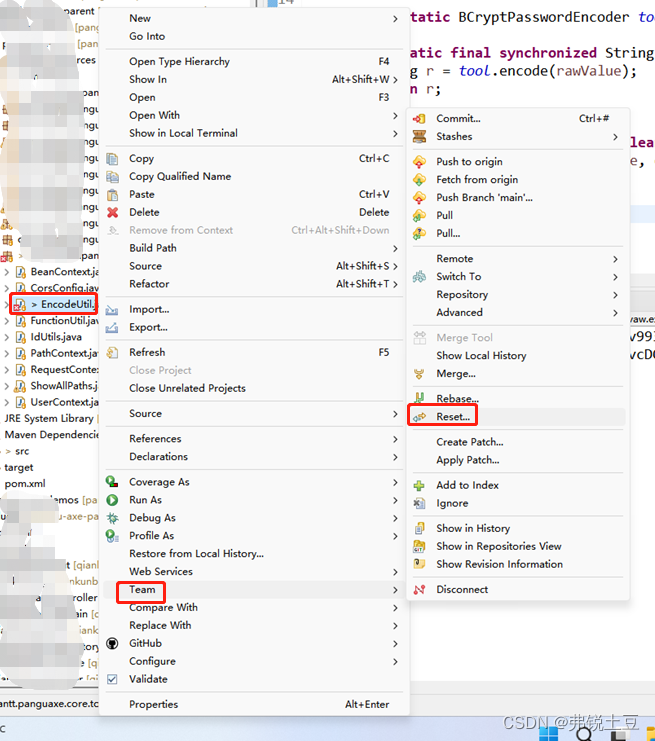
Task: Click the Show in History icon
Action: [419, 528]
